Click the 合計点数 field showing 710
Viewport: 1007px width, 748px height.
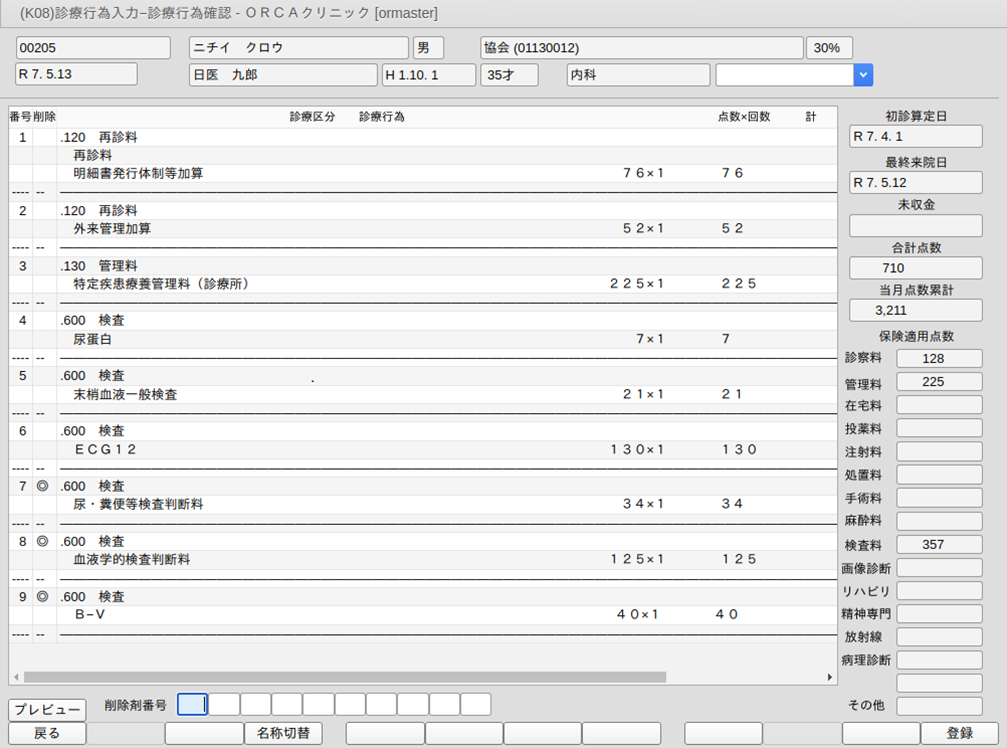(915, 268)
